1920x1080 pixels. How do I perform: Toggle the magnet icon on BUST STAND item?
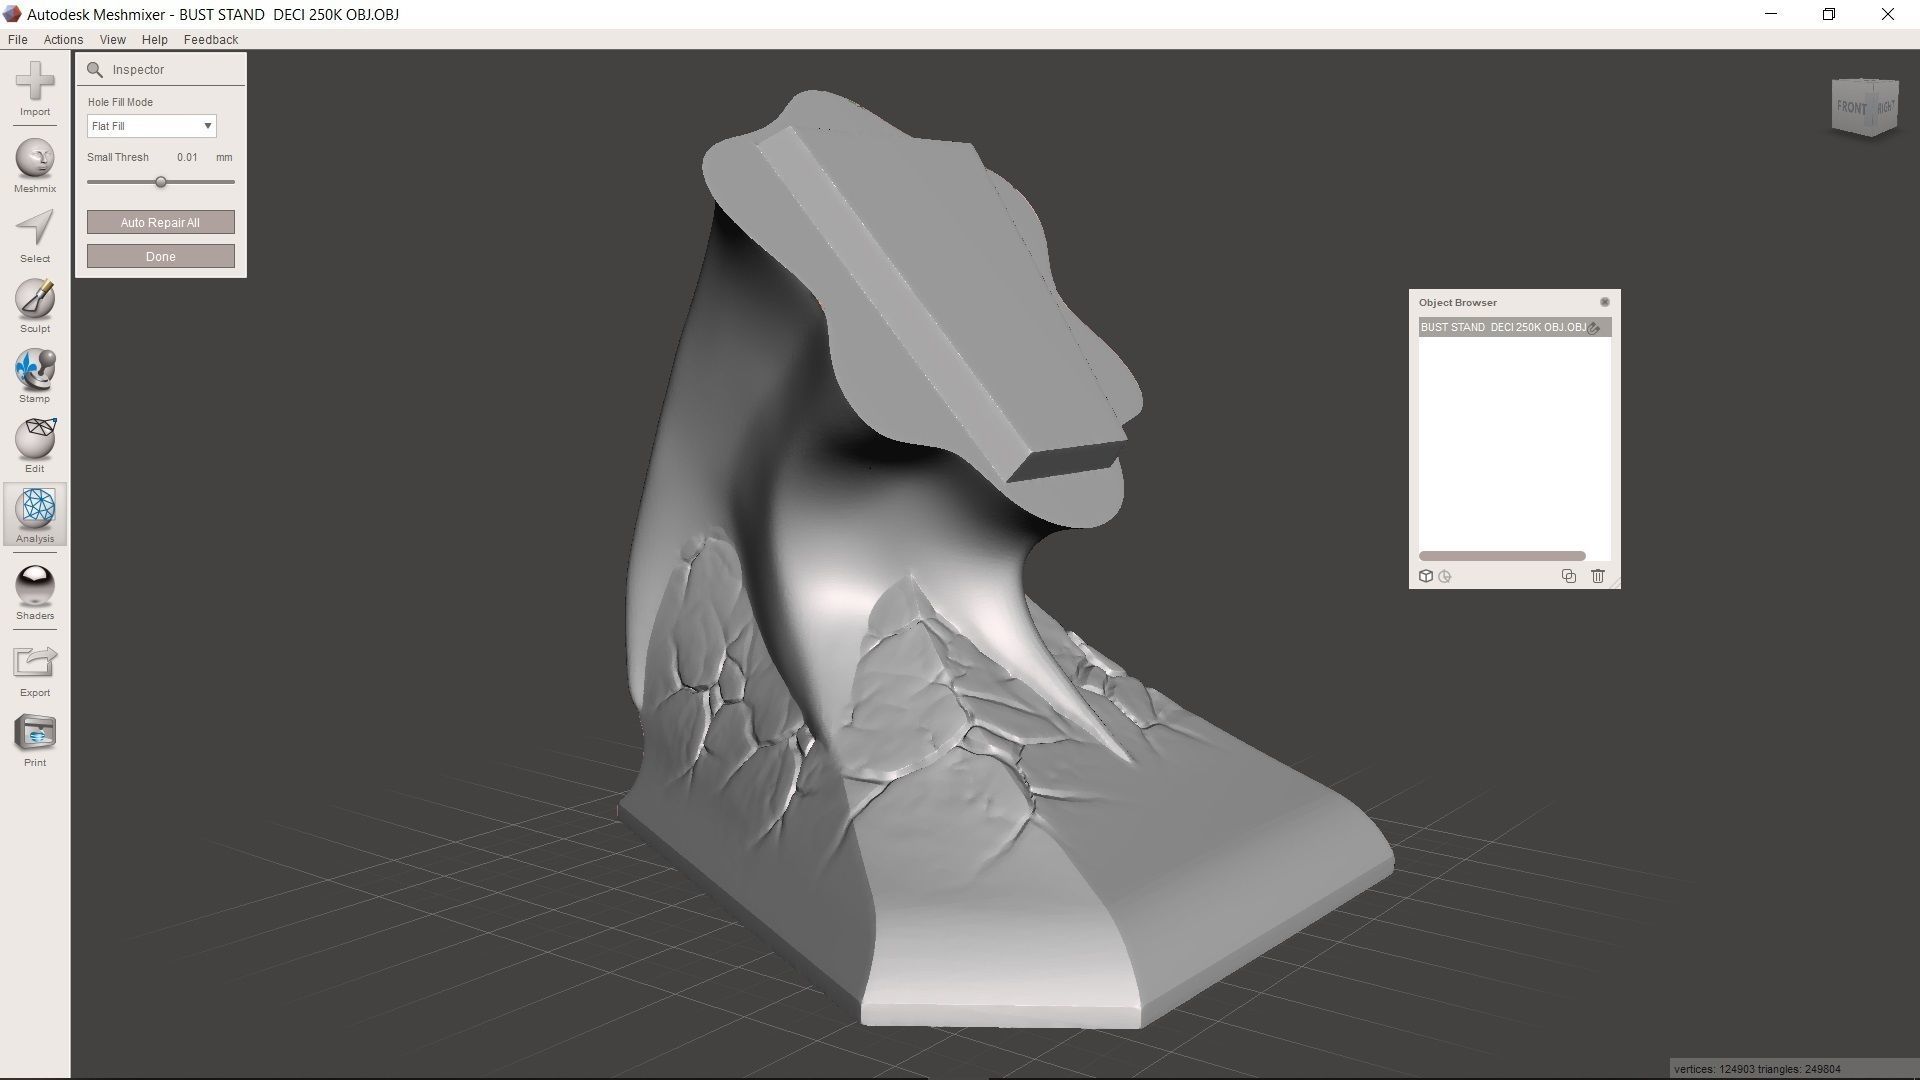tap(1594, 328)
